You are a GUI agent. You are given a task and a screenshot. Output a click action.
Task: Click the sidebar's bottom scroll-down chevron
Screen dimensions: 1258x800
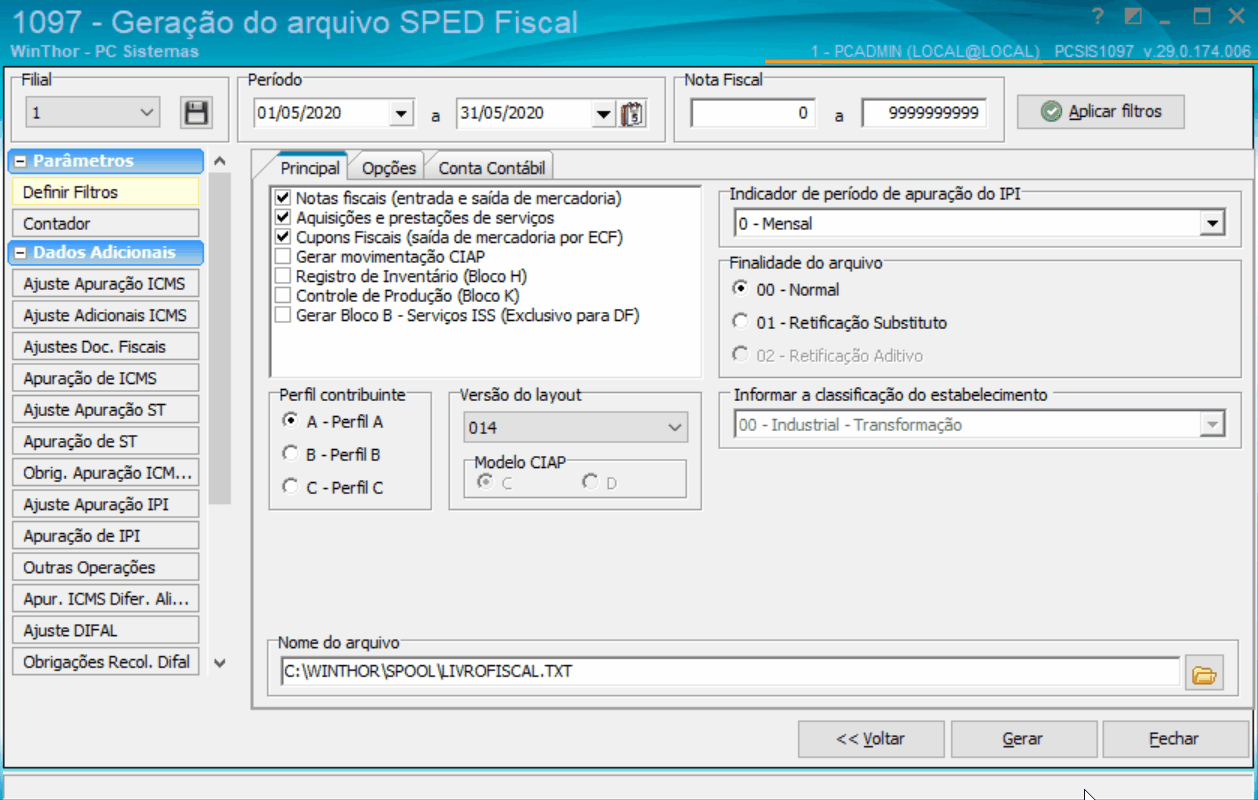(220, 662)
